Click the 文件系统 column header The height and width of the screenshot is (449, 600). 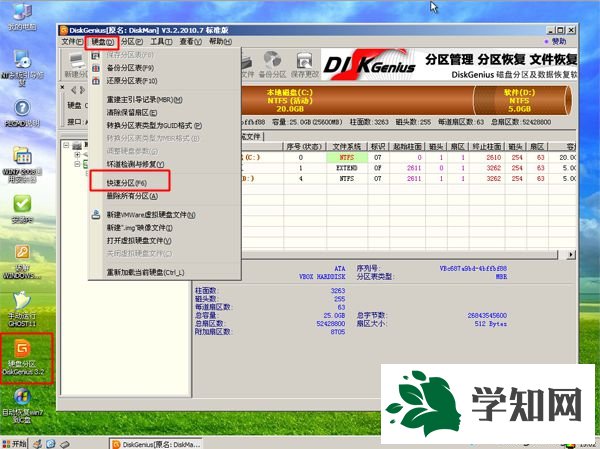point(346,147)
